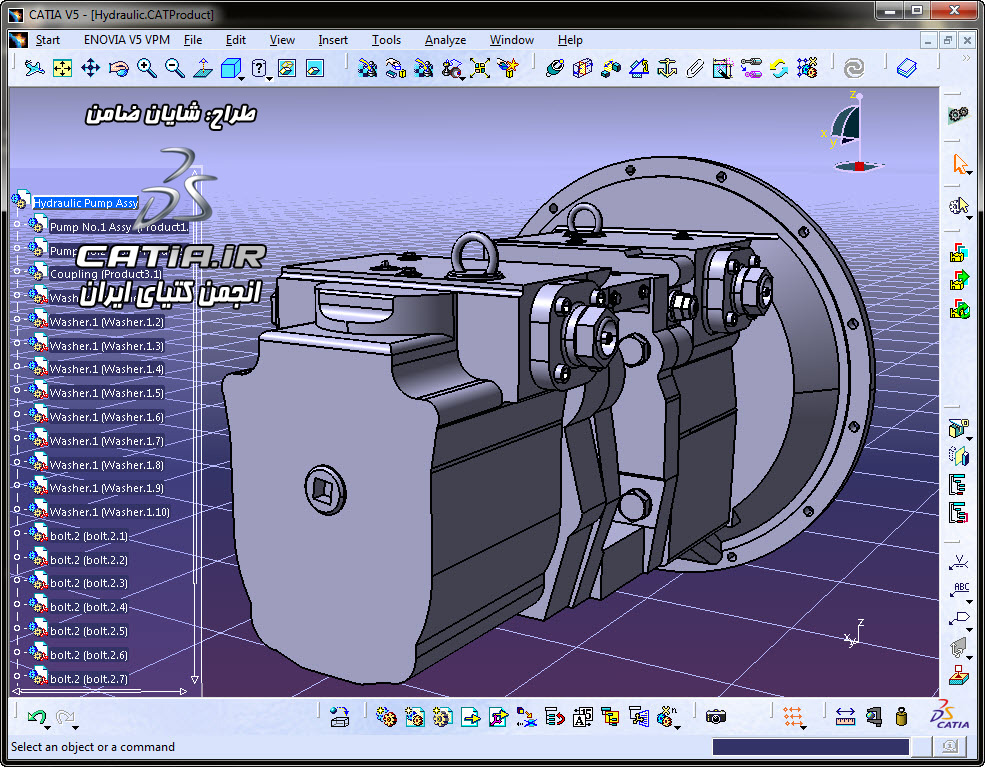
Task: Select bolt.2 (bolt.2.1) in tree
Action: (89, 536)
